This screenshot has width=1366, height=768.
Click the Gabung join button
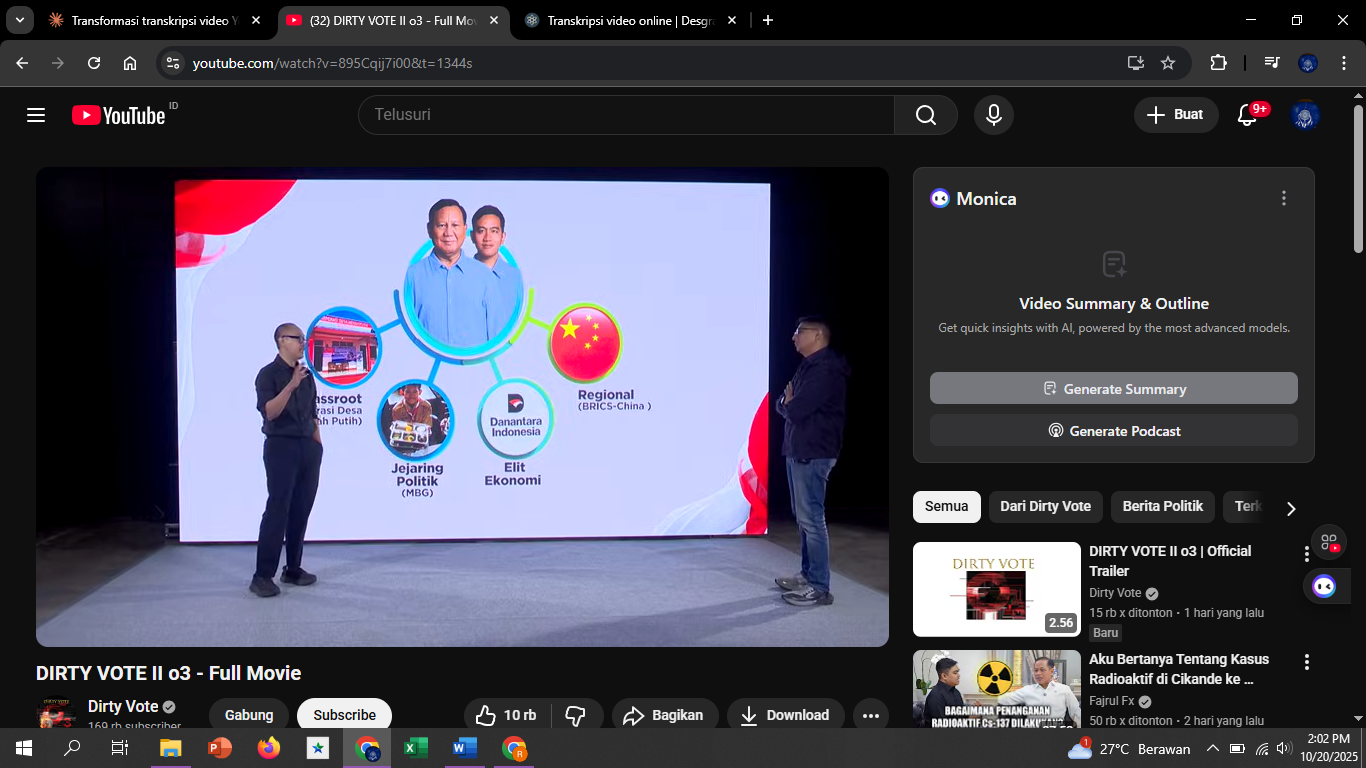pos(249,715)
